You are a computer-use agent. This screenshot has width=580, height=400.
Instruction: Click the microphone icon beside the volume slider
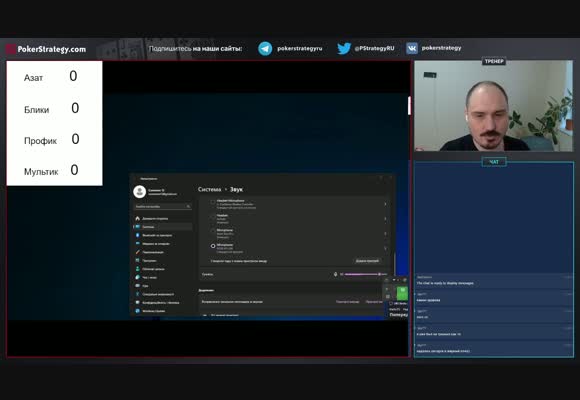click(335, 274)
